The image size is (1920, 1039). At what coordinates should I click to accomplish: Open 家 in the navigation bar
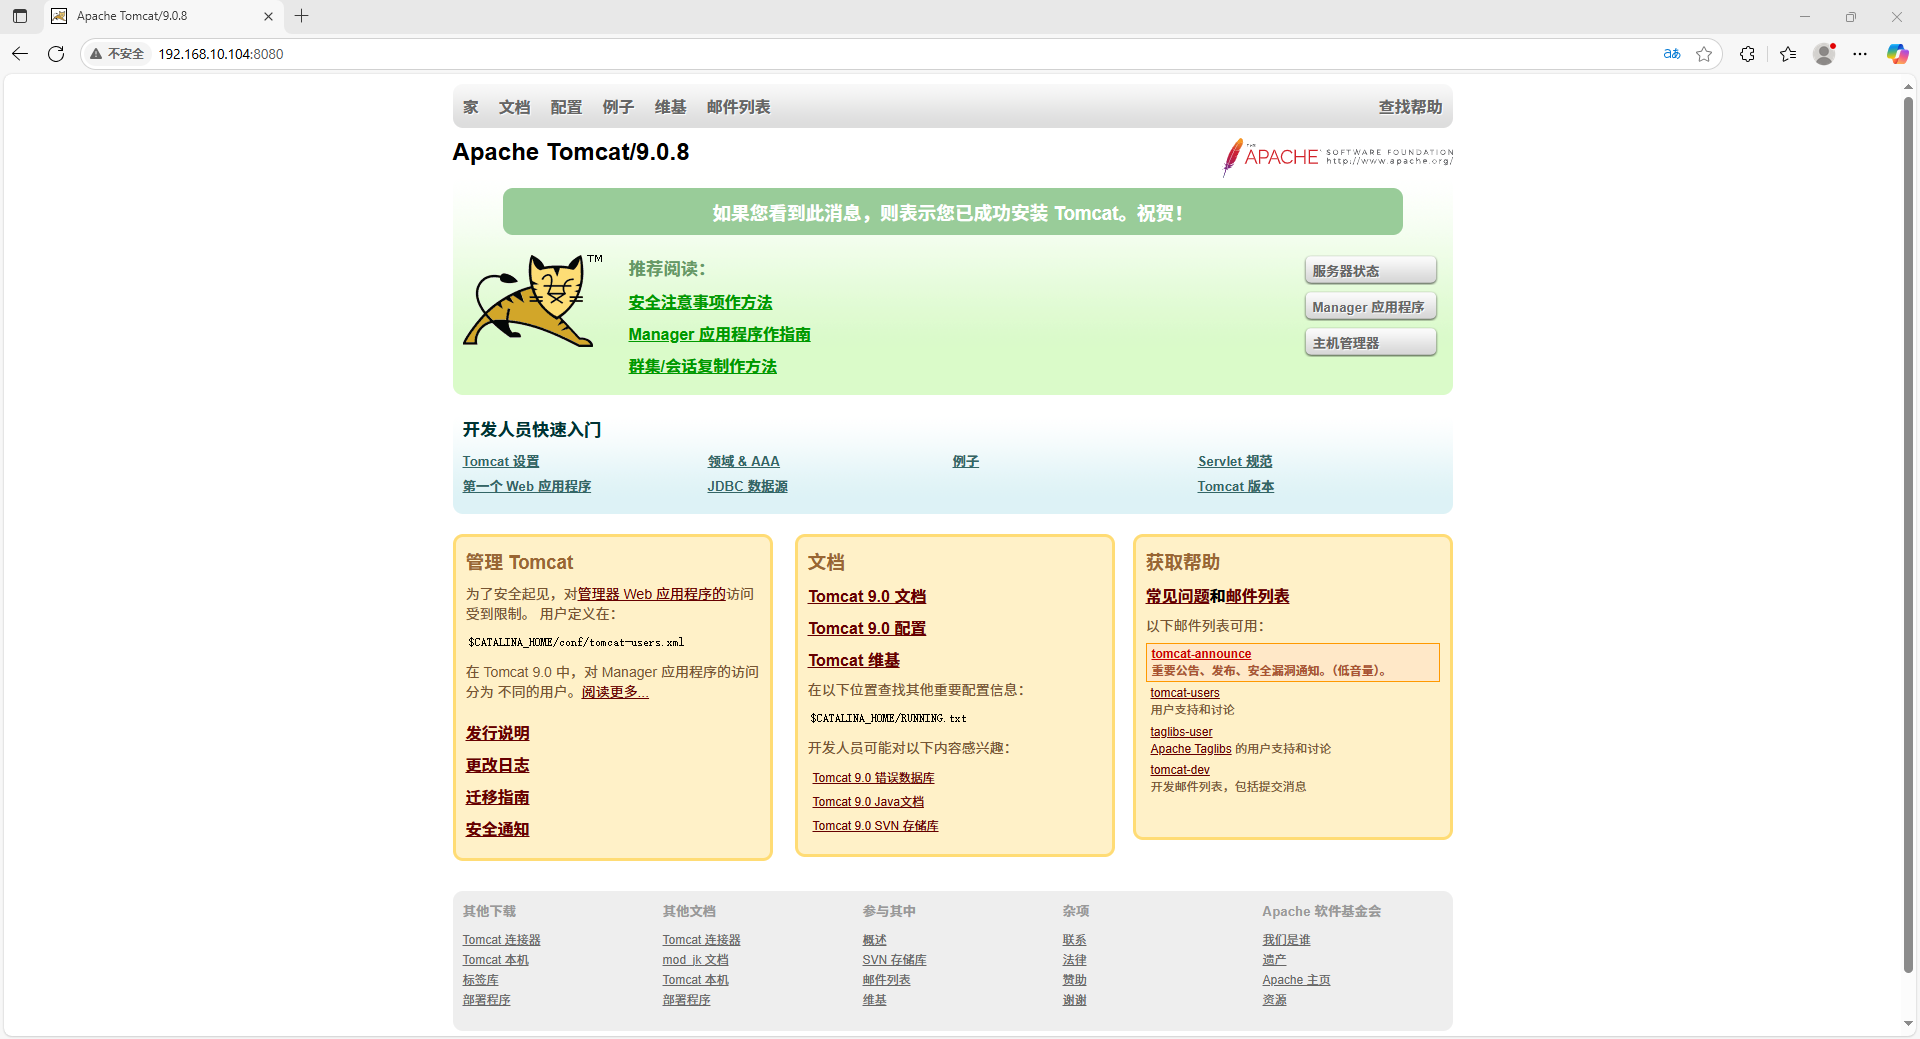(470, 107)
